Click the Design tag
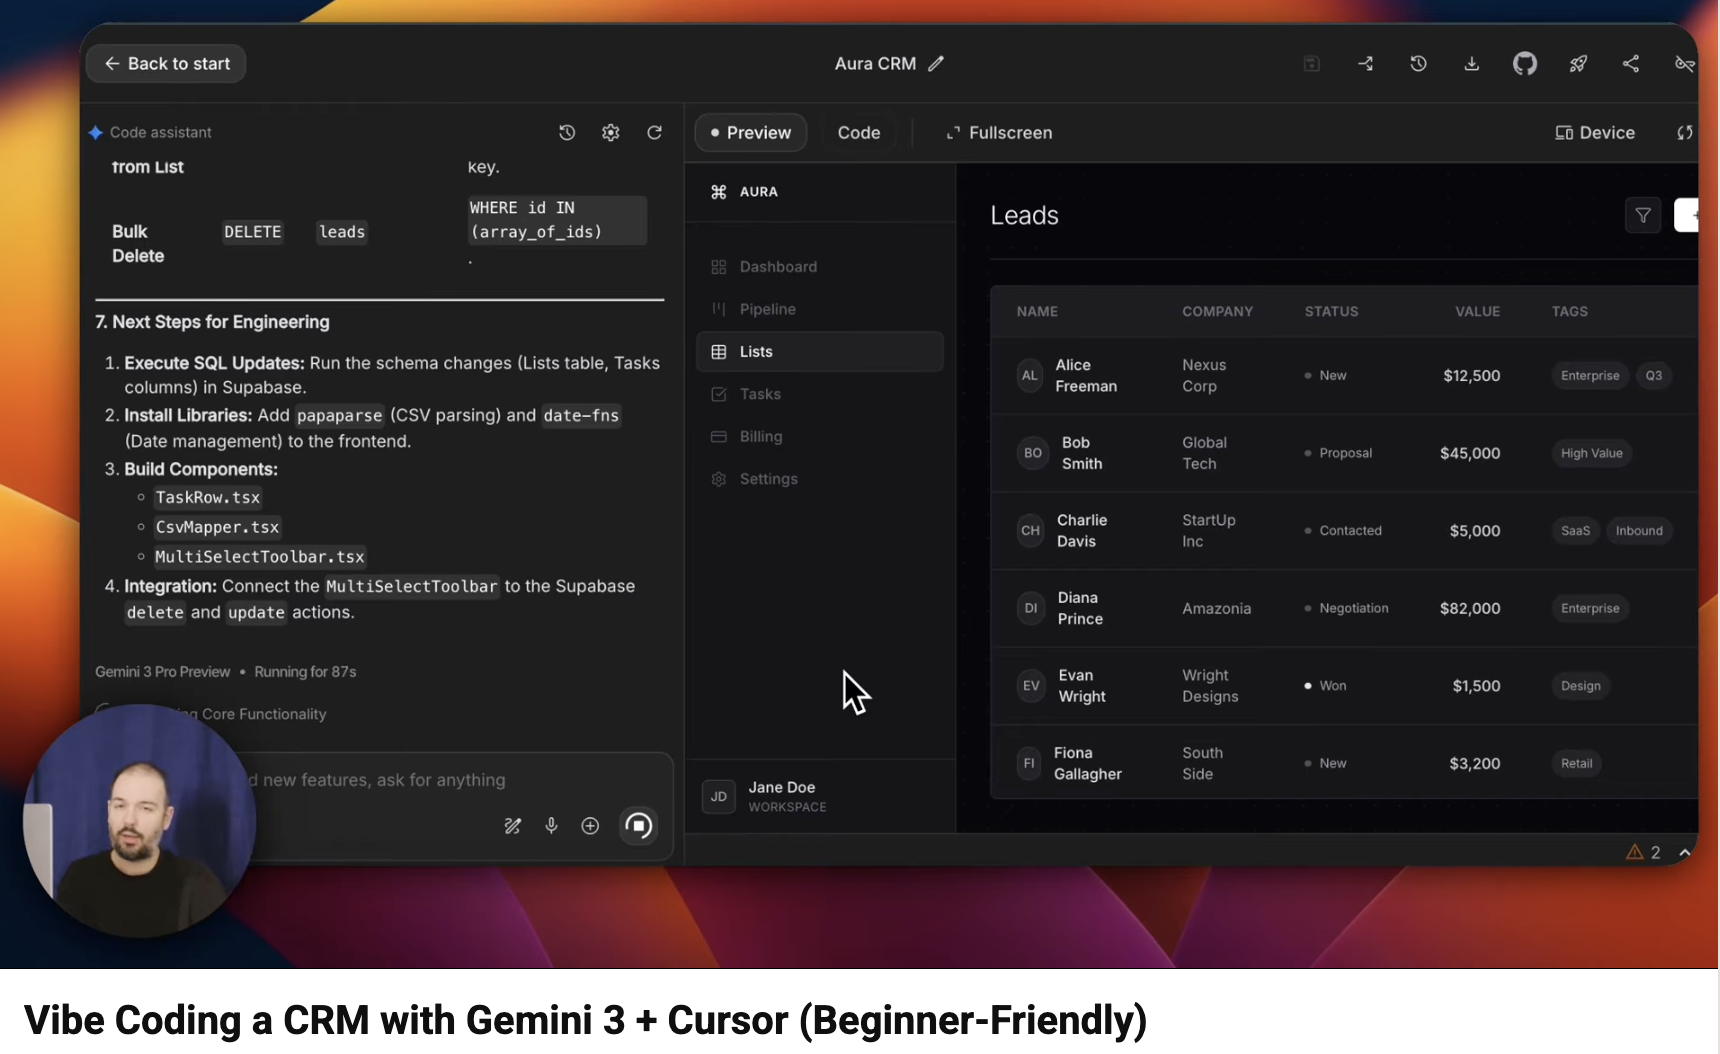The height and width of the screenshot is (1054, 1720). click(1580, 686)
